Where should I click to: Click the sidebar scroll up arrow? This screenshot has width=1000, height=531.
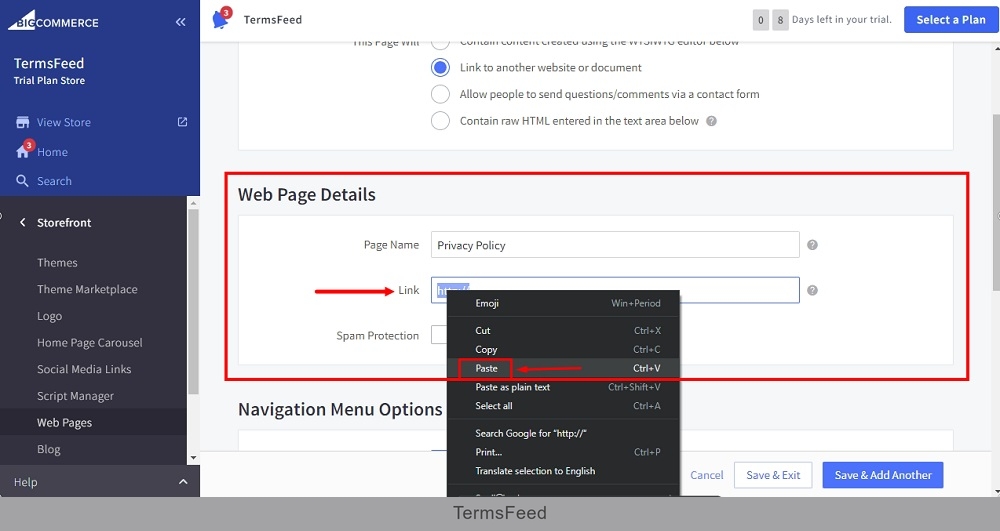[x=193, y=203]
